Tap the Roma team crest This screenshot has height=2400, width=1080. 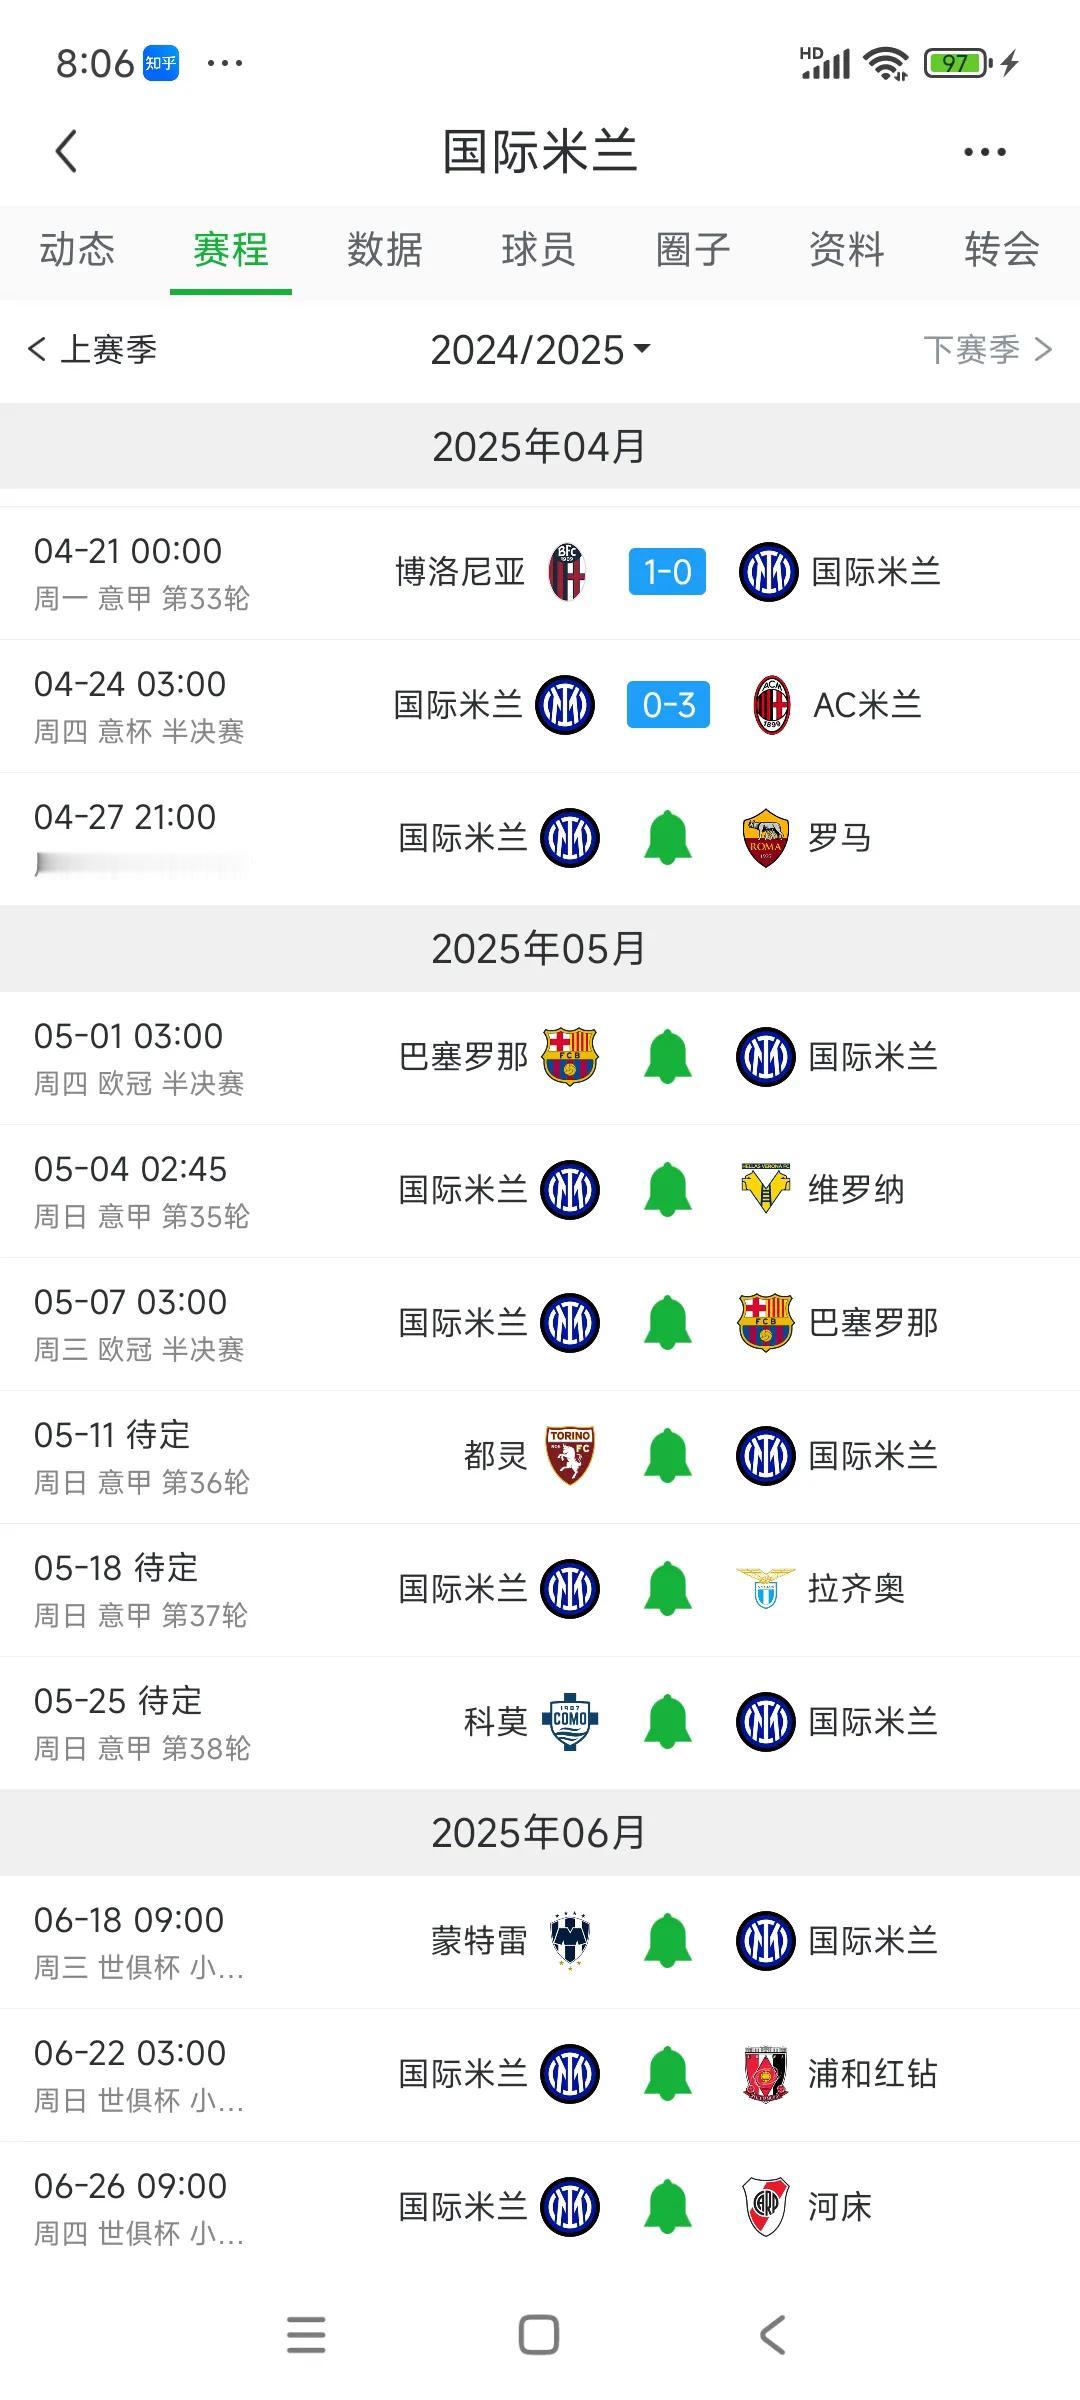coord(765,838)
